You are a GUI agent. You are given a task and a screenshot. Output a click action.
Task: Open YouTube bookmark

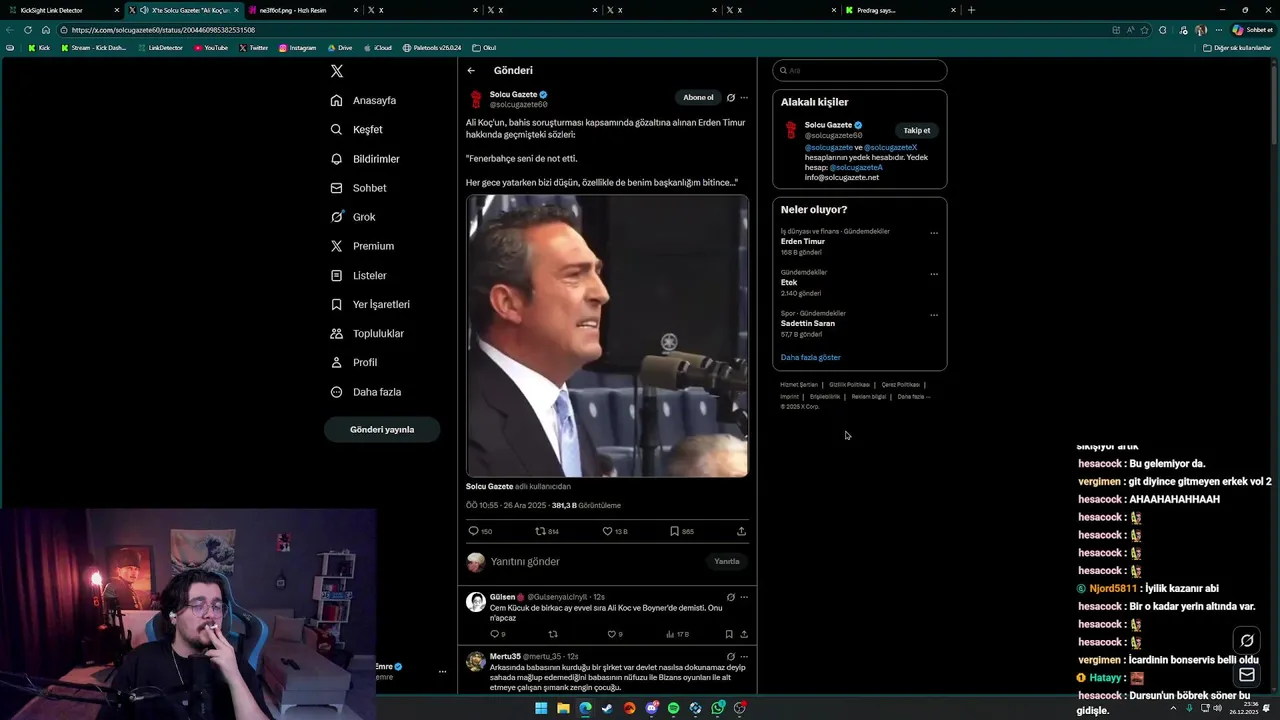point(211,48)
